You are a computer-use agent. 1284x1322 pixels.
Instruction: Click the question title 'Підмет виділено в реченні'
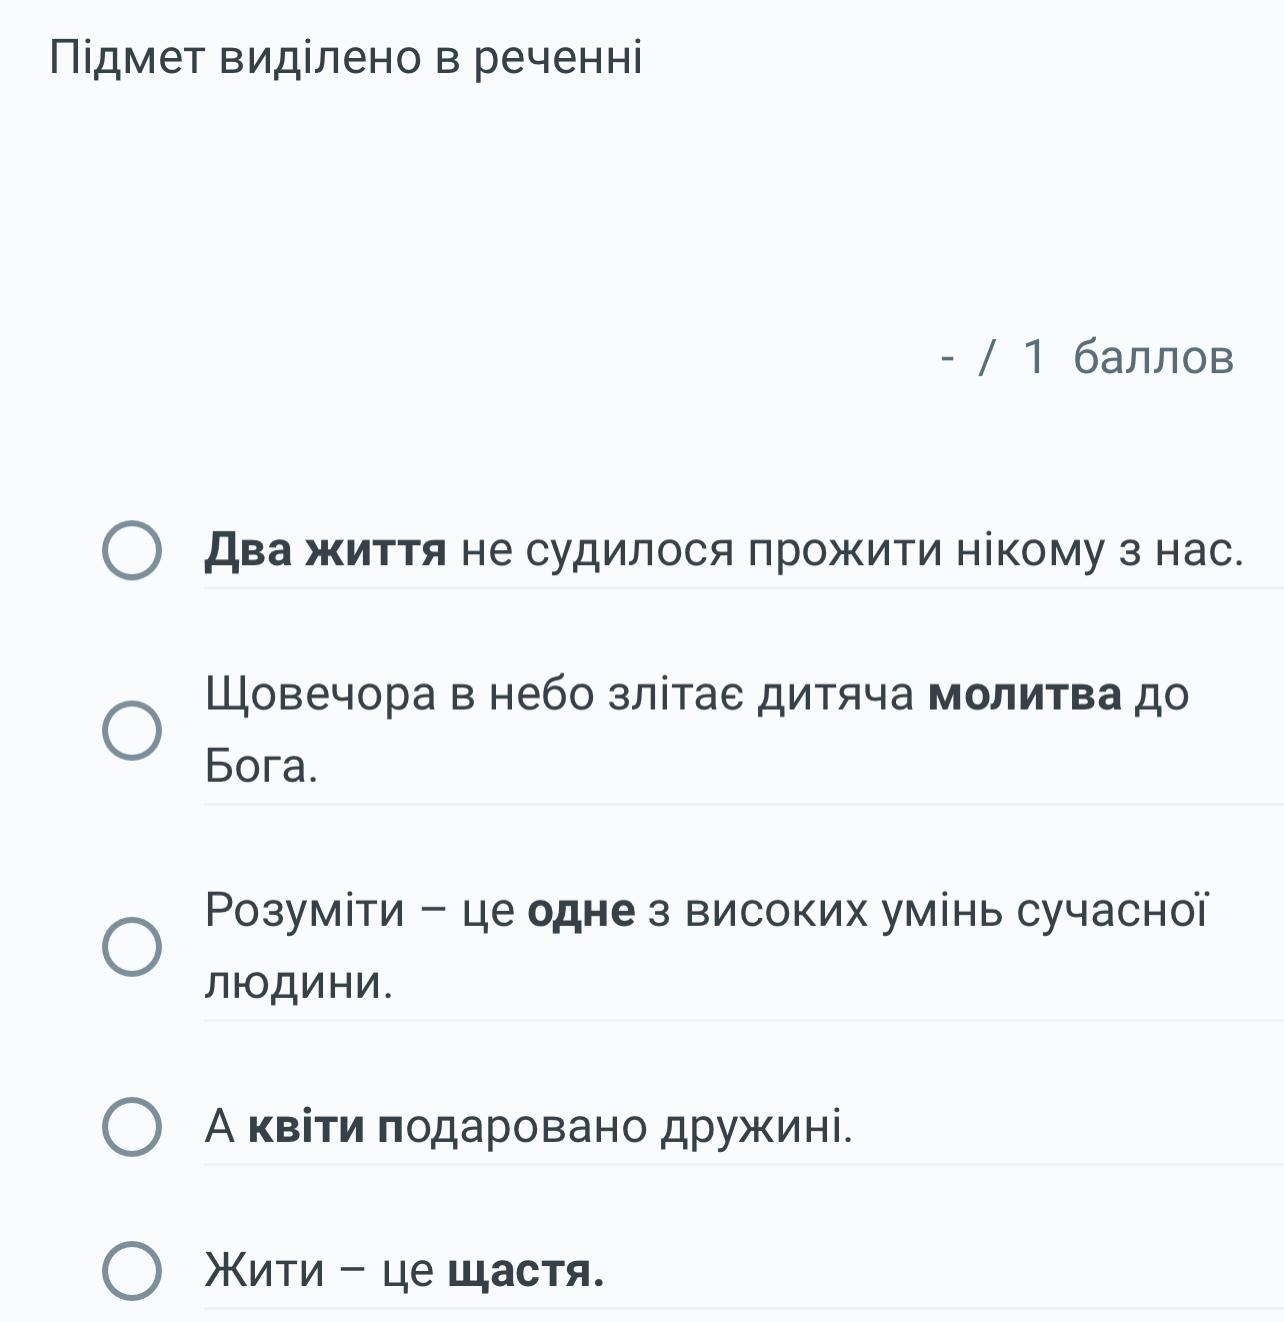coord(346,57)
